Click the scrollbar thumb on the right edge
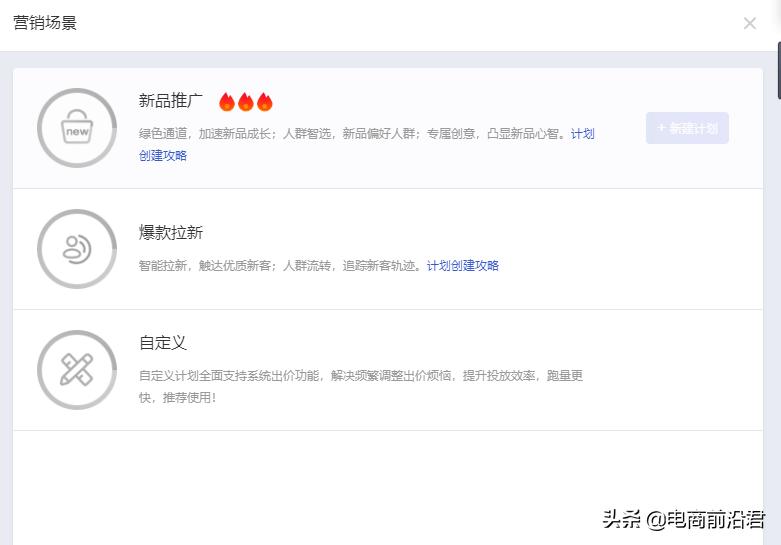 pyautogui.click(x=779, y=71)
